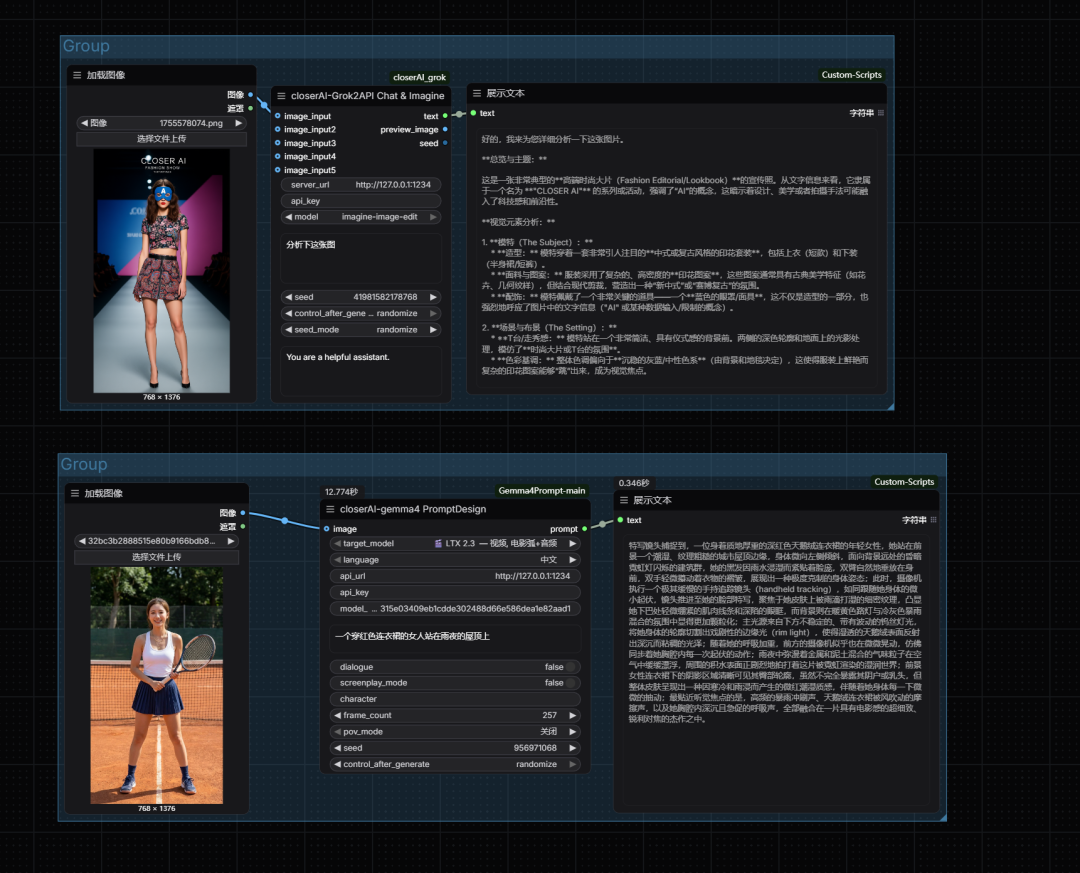Click 图像 output port of 32bc3b image loader
The image size is (1080, 873).
coord(243,513)
